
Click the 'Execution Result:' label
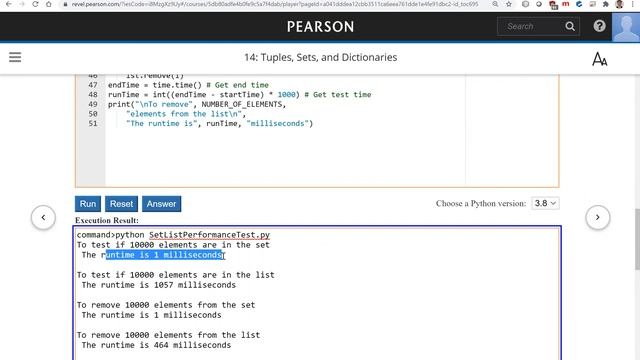coord(107,220)
